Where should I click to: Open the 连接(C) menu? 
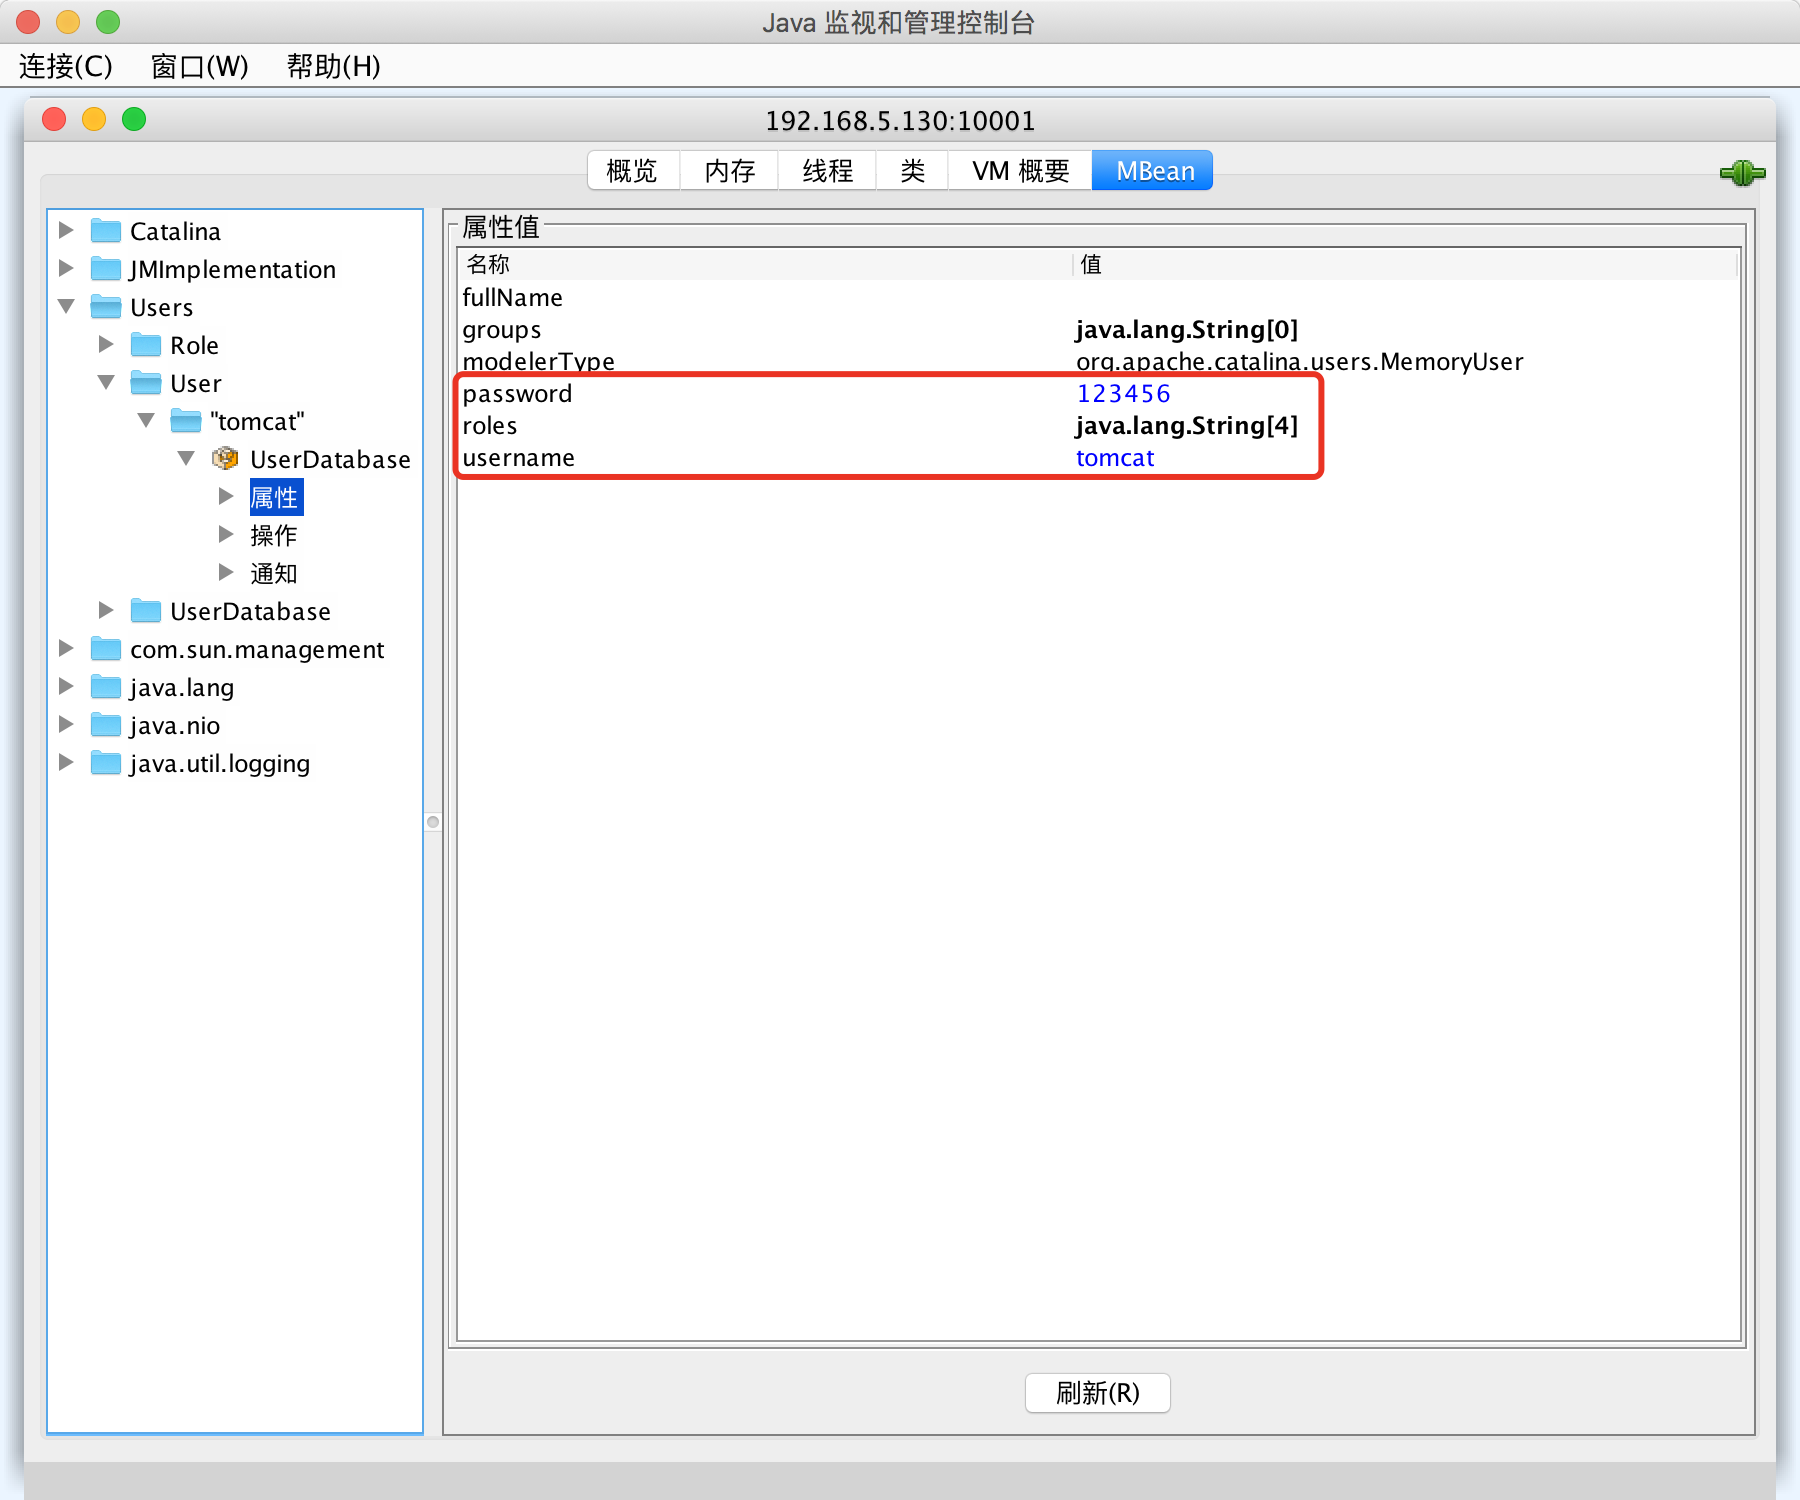click(66, 66)
